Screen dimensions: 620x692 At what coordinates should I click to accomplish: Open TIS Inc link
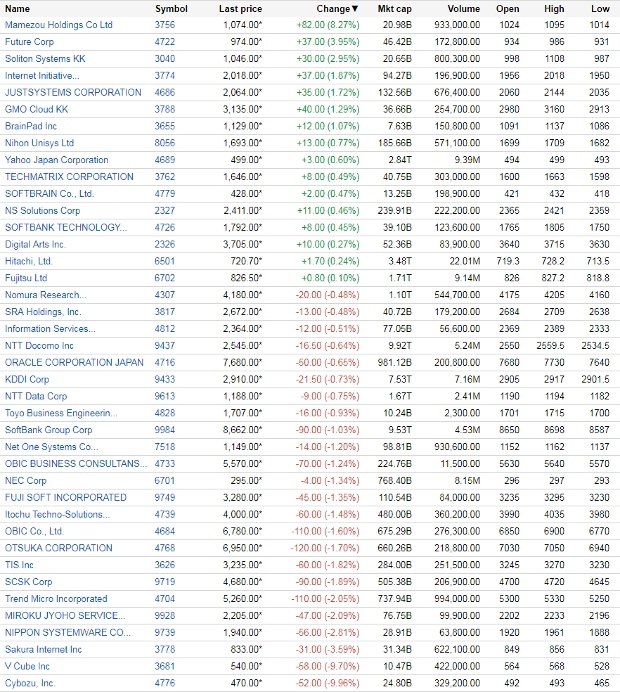coord(19,565)
